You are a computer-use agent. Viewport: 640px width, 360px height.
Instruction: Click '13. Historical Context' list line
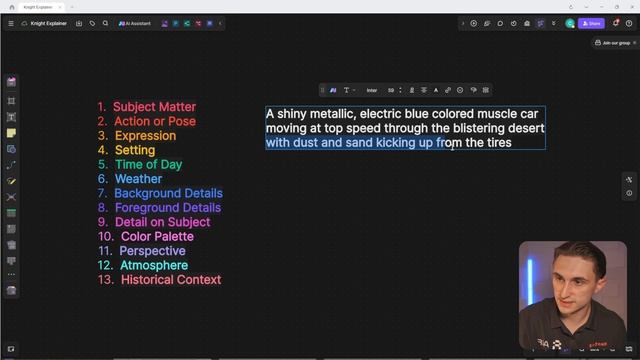click(159, 280)
